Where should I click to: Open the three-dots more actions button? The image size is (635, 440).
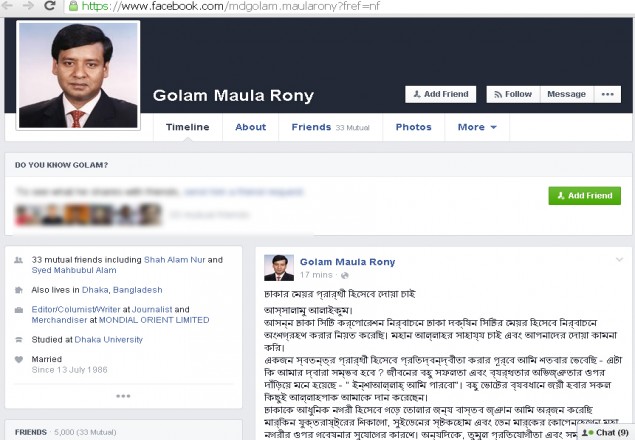607,94
